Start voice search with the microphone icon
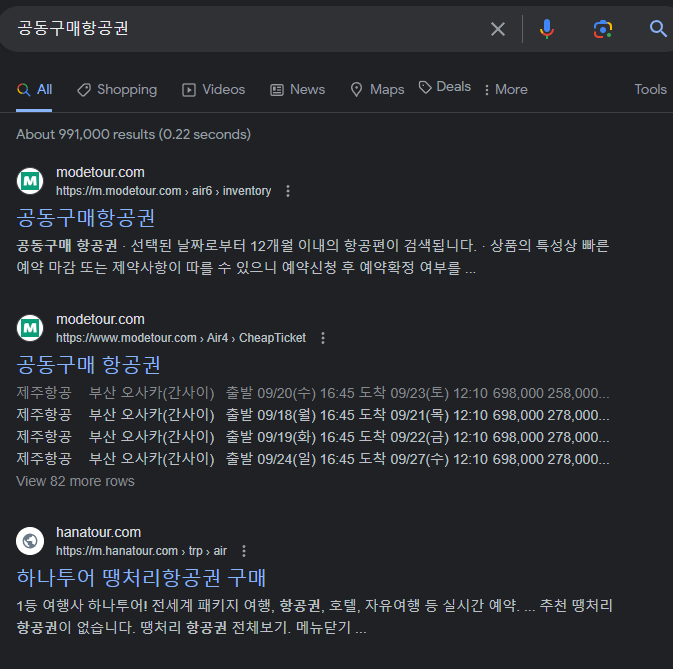The height and width of the screenshot is (669, 673). click(x=546, y=29)
